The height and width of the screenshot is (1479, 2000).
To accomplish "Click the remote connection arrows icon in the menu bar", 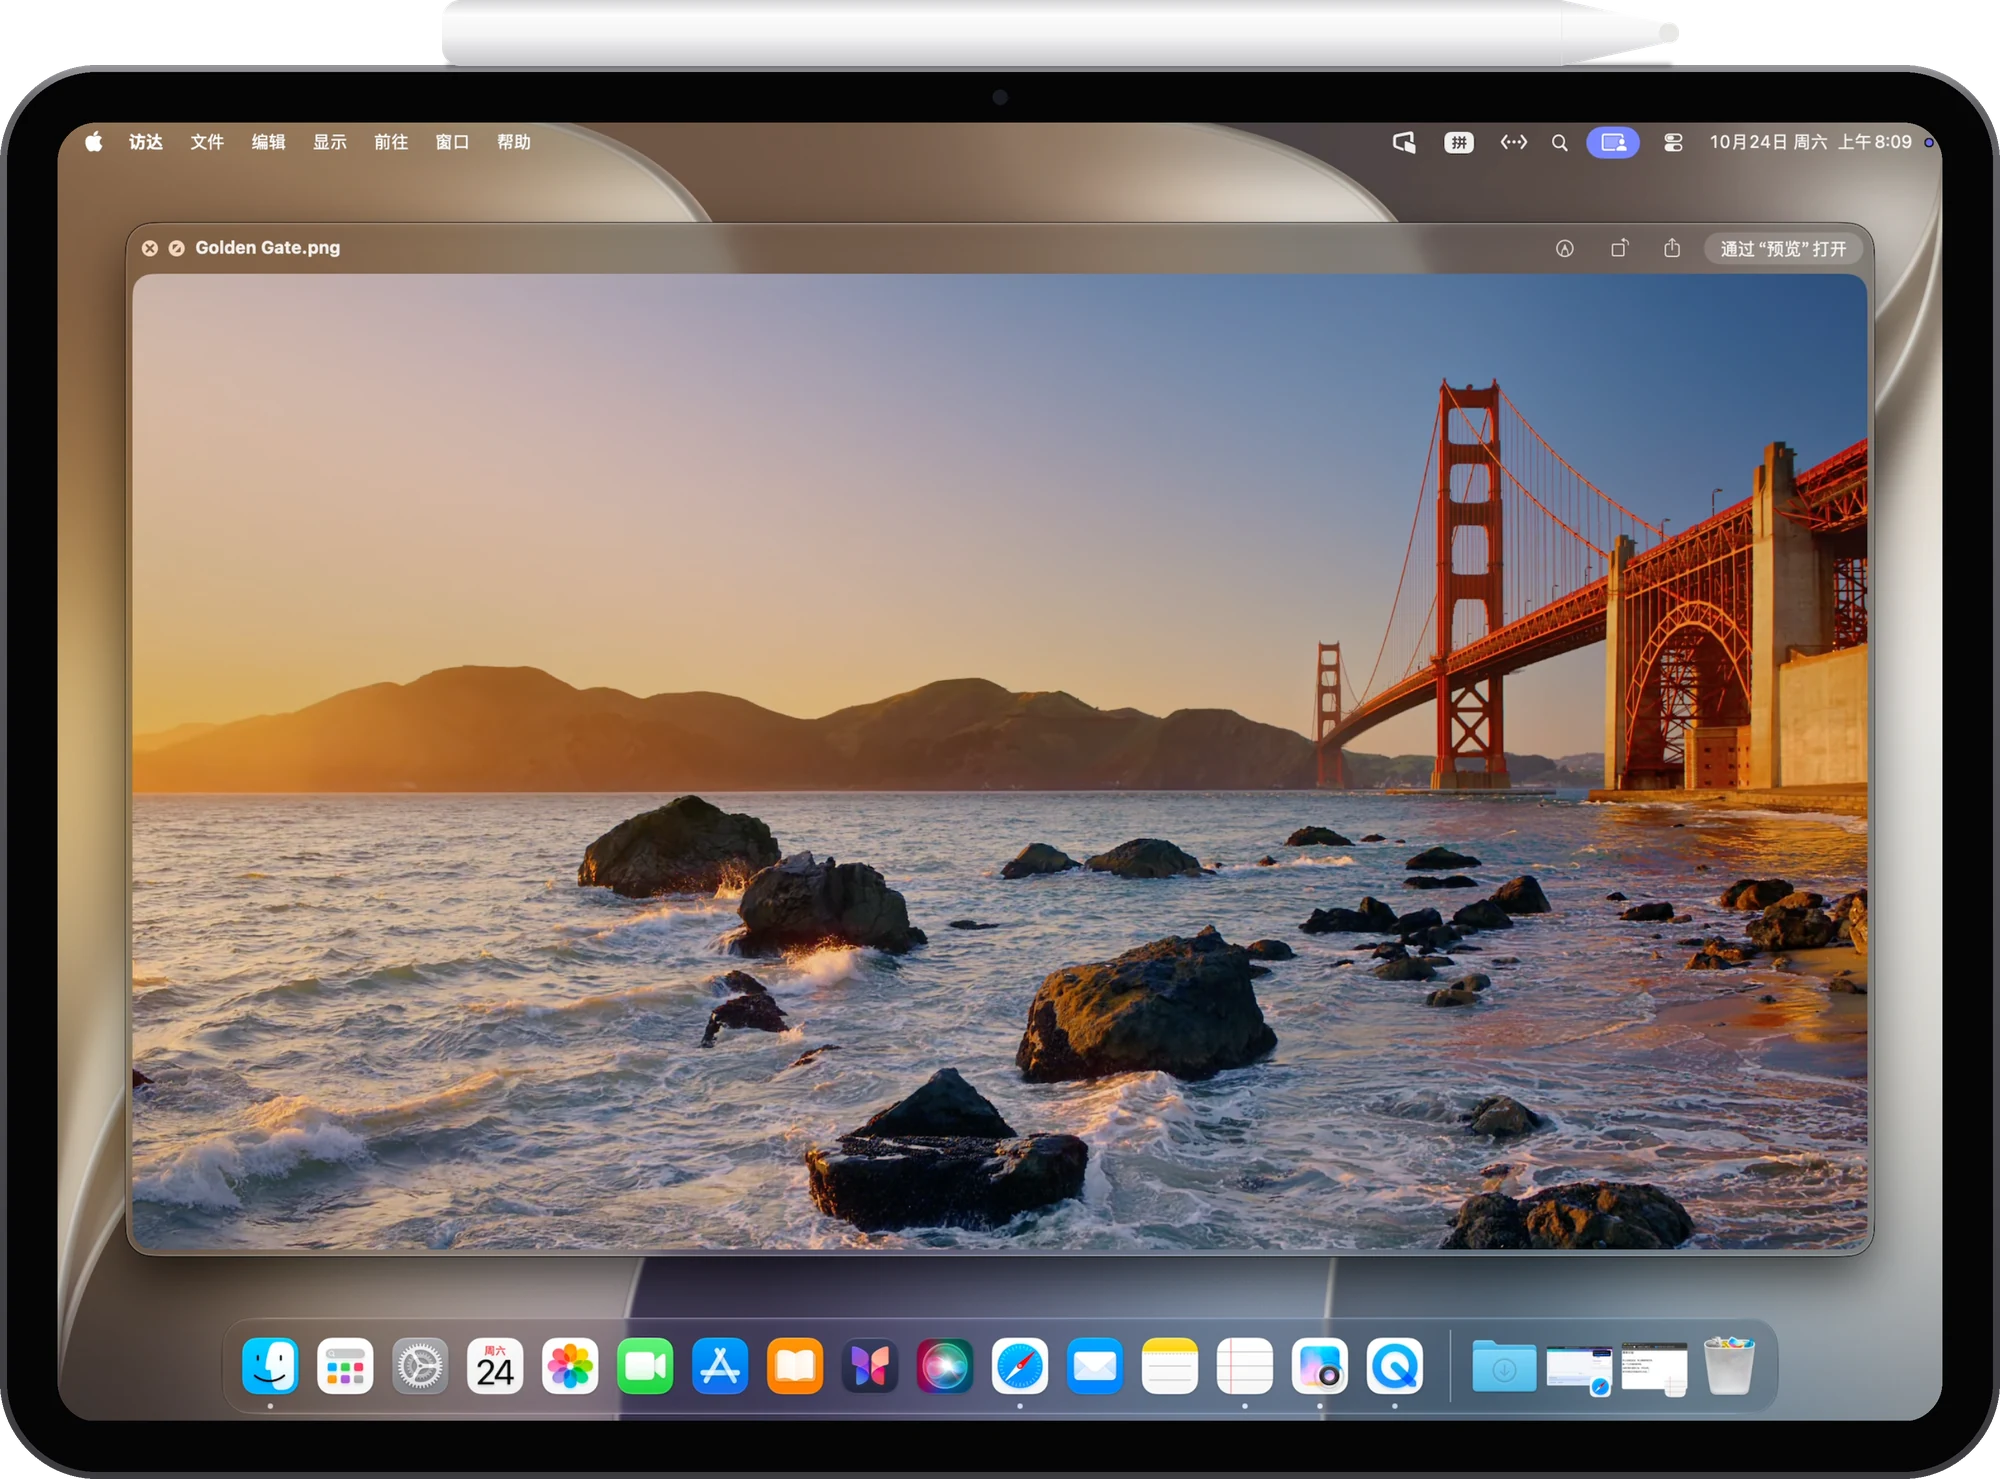I will click(x=1514, y=142).
